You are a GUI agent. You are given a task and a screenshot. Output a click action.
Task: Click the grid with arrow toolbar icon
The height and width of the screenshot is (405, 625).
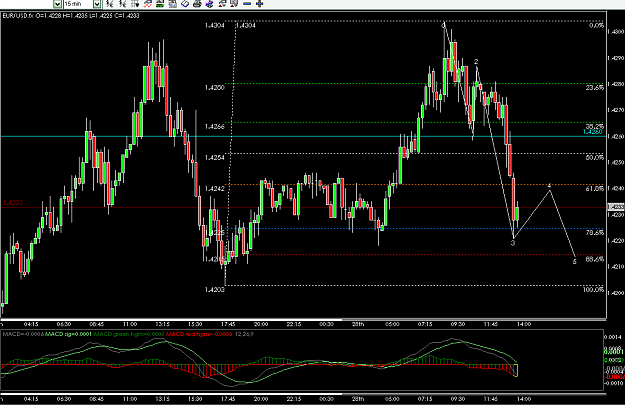(135, 4)
